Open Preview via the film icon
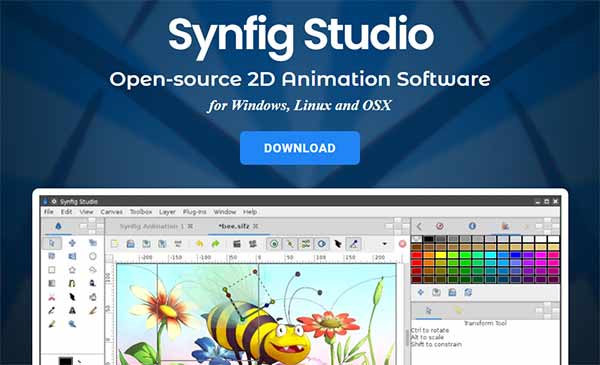 pos(253,244)
